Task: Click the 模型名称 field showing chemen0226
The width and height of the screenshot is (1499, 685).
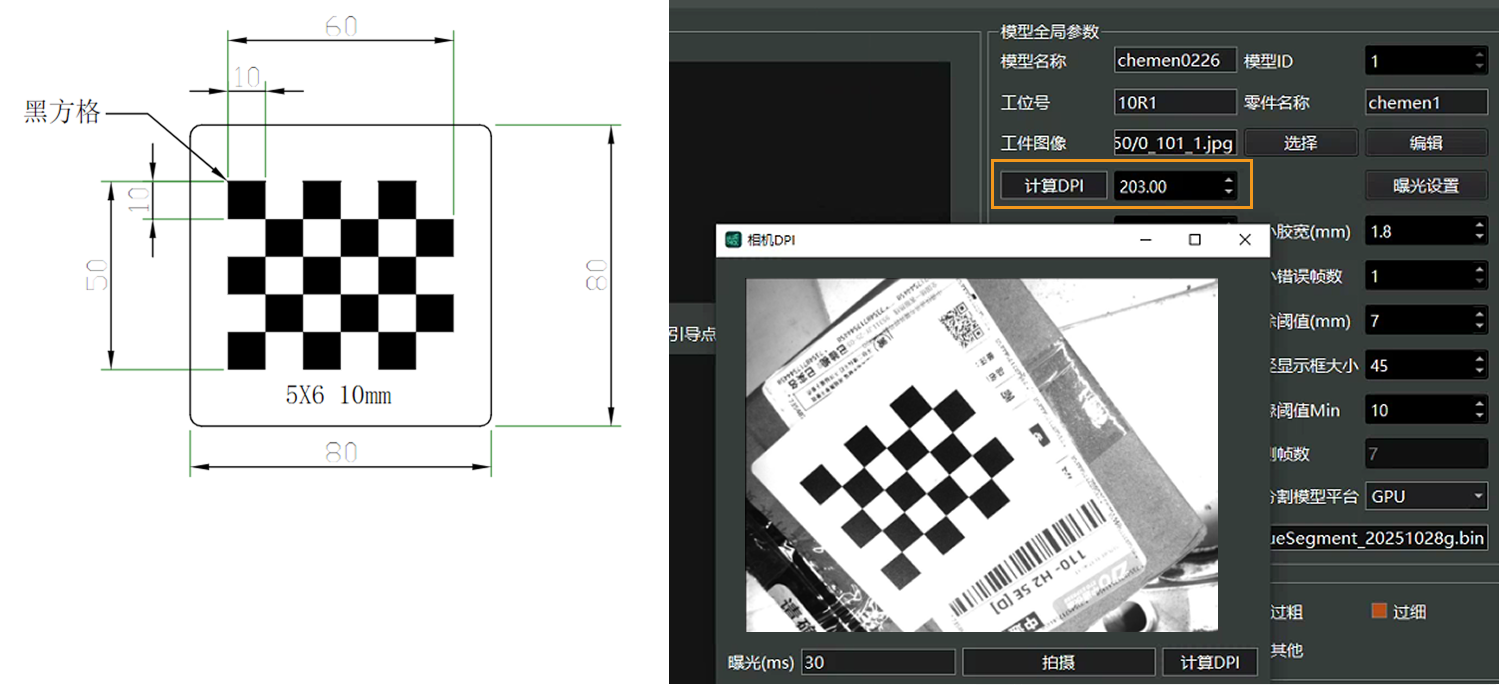Action: pos(1175,61)
